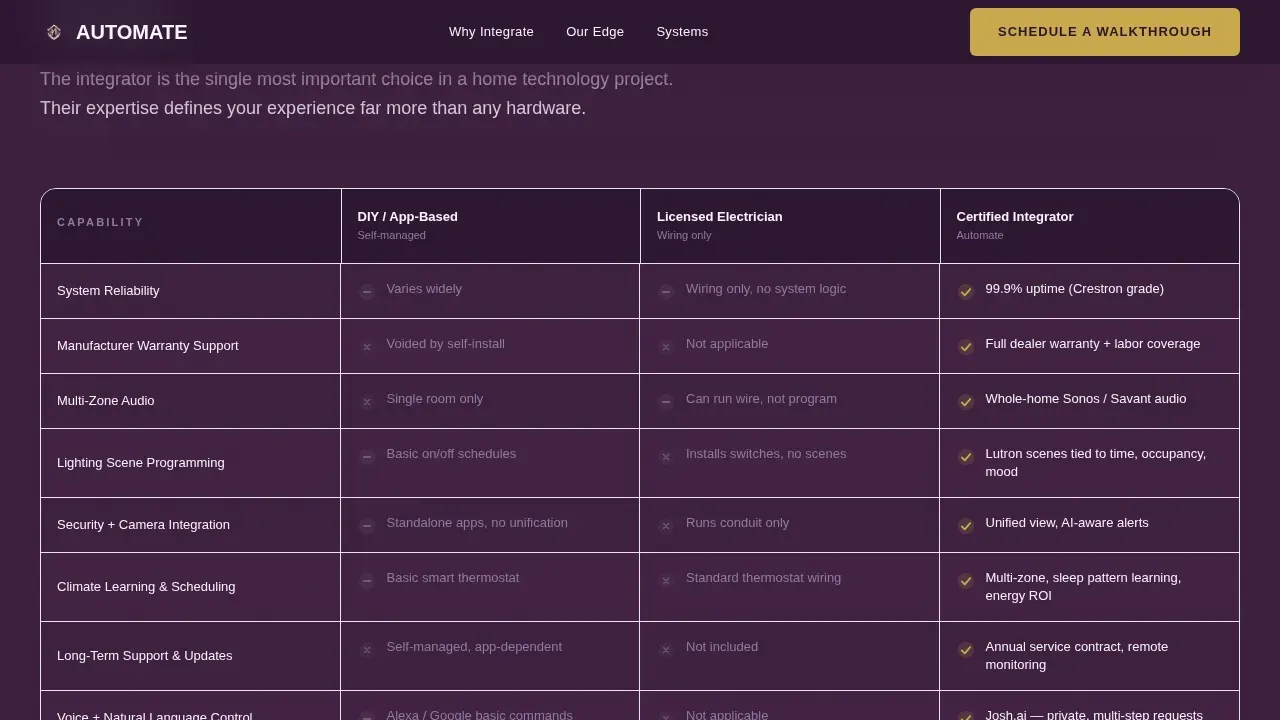
Task: Click the Automate logo icon
Action: 54,32
